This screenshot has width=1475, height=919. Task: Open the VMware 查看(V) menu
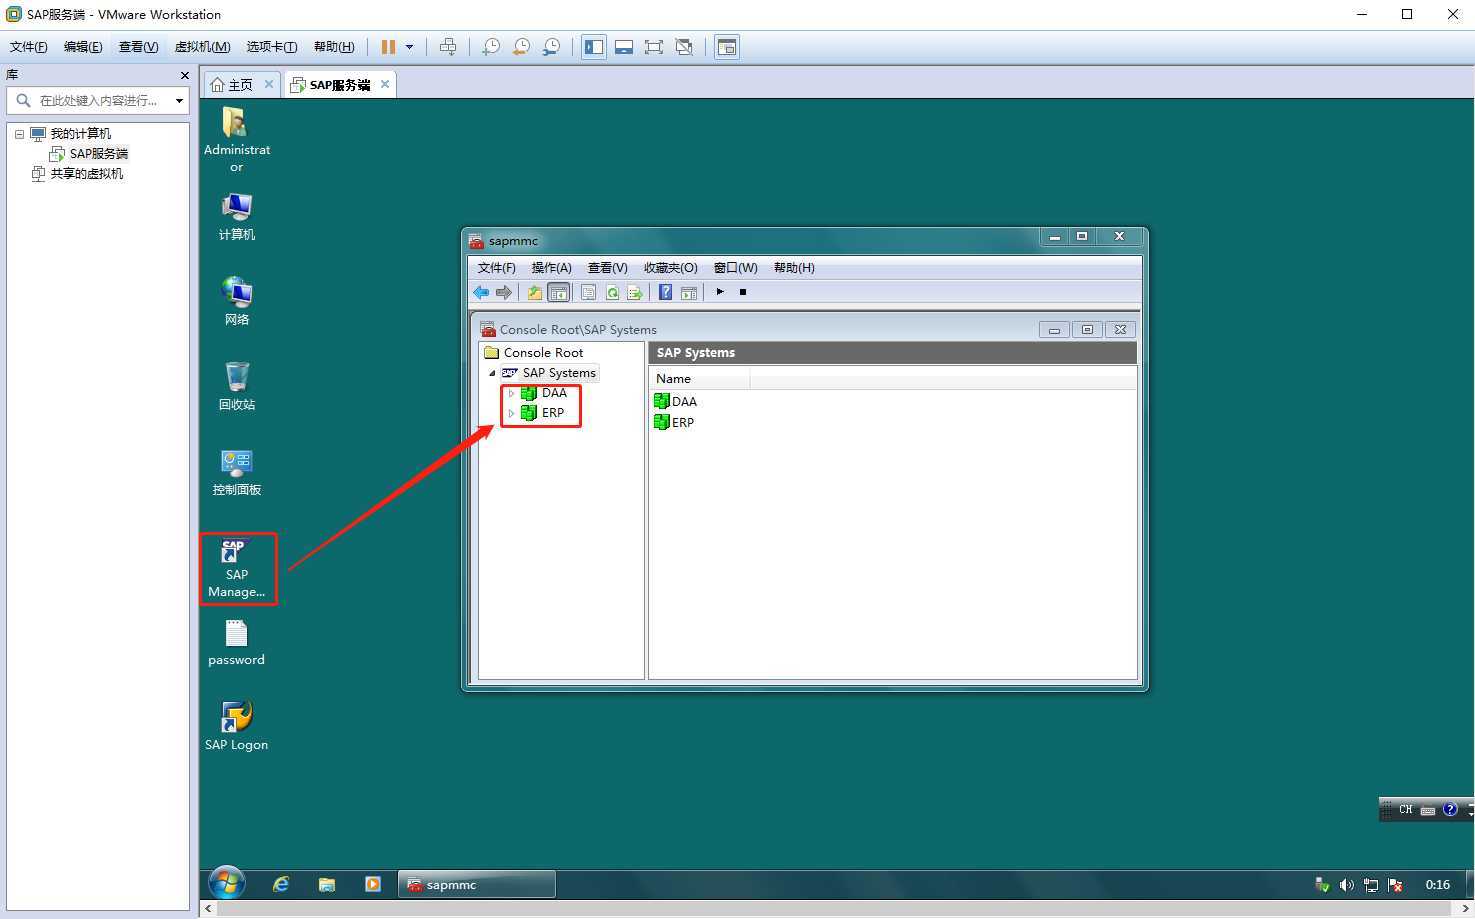click(x=138, y=47)
